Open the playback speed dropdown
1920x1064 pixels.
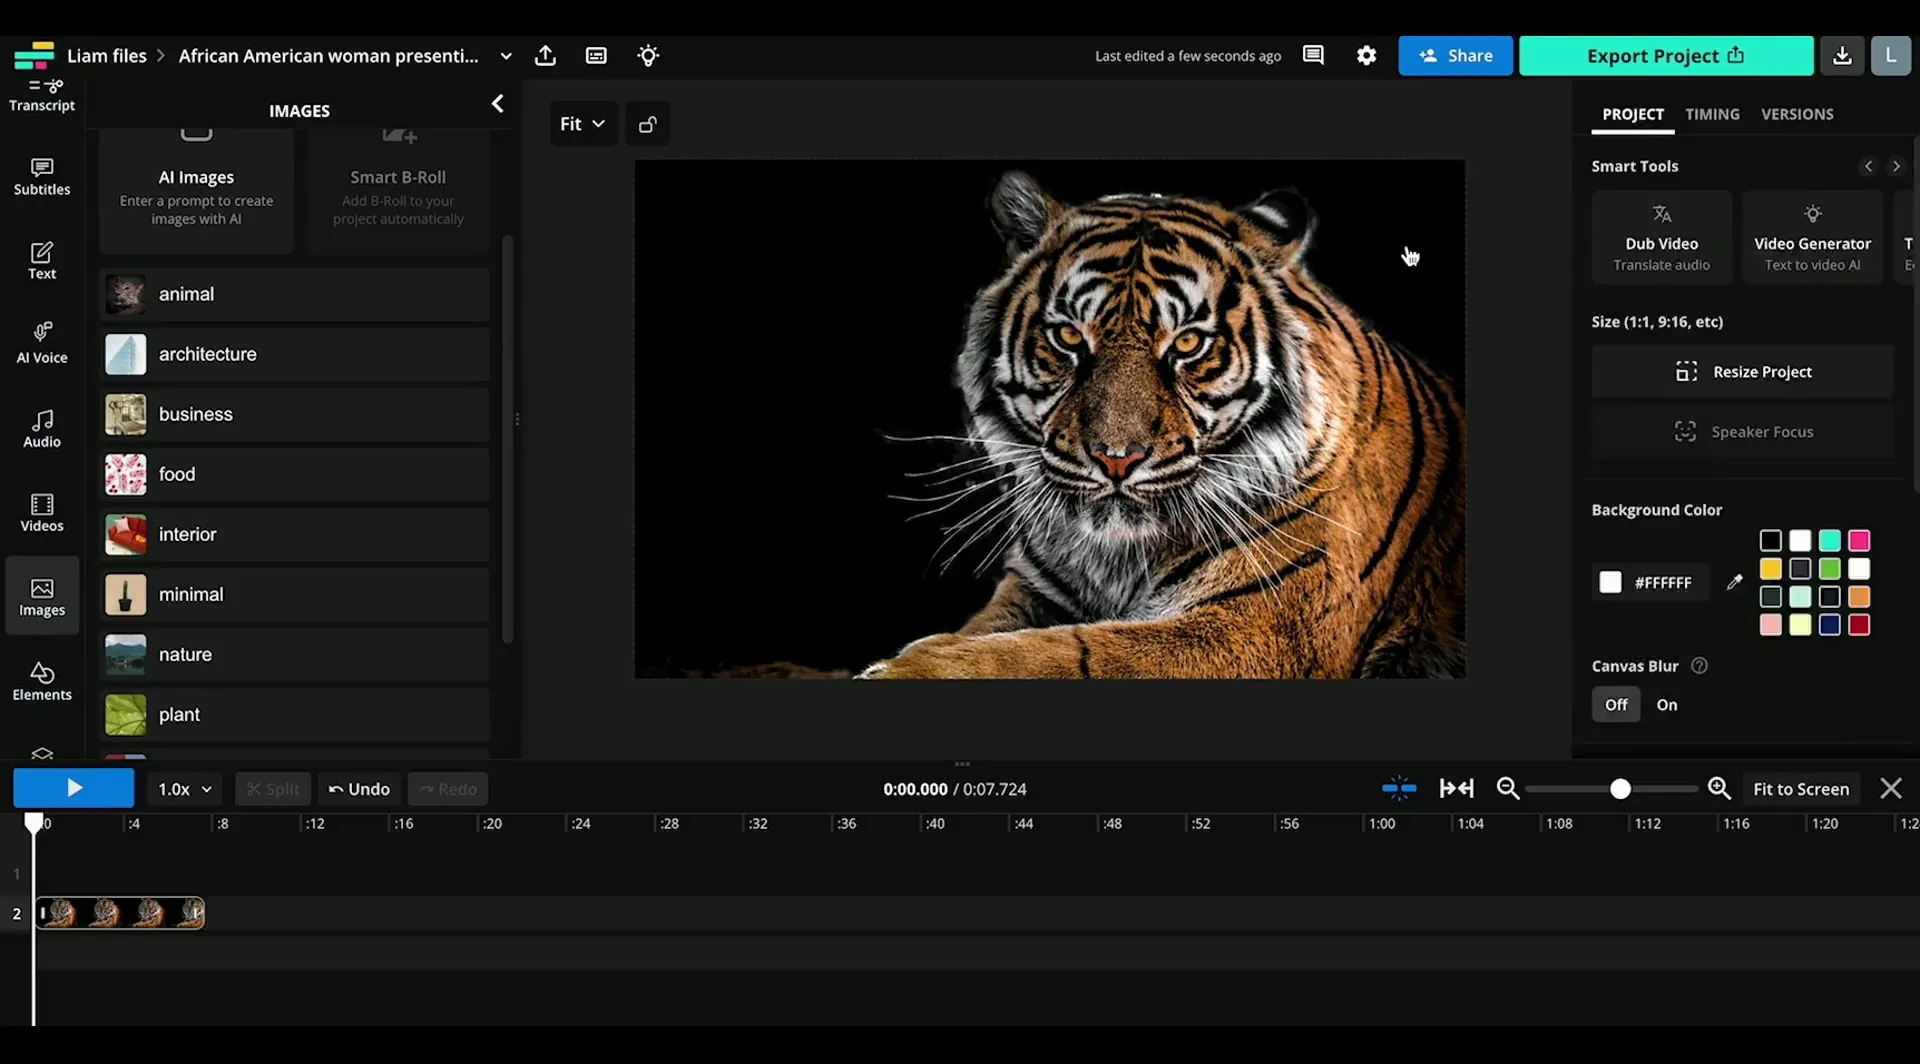[183, 788]
